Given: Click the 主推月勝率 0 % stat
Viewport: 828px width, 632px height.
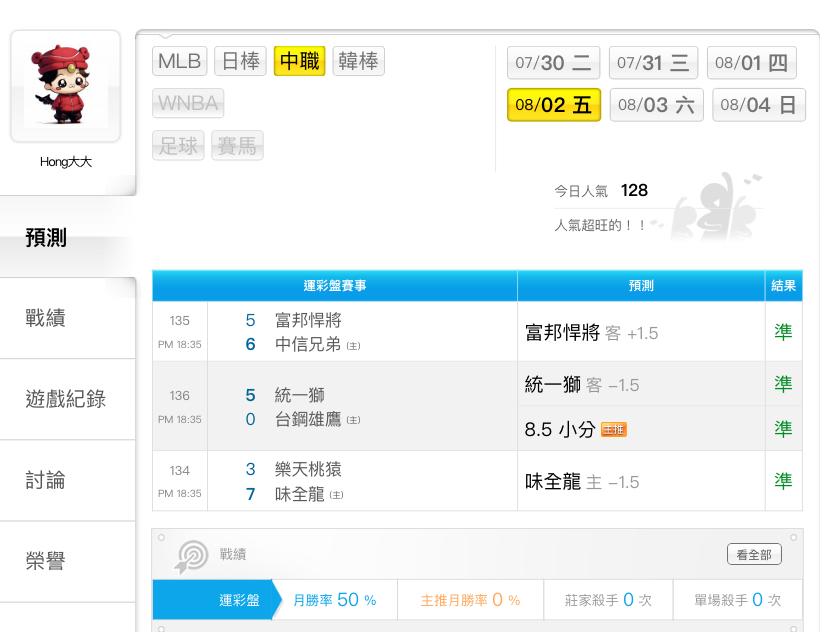Looking at the screenshot, I should (x=470, y=600).
